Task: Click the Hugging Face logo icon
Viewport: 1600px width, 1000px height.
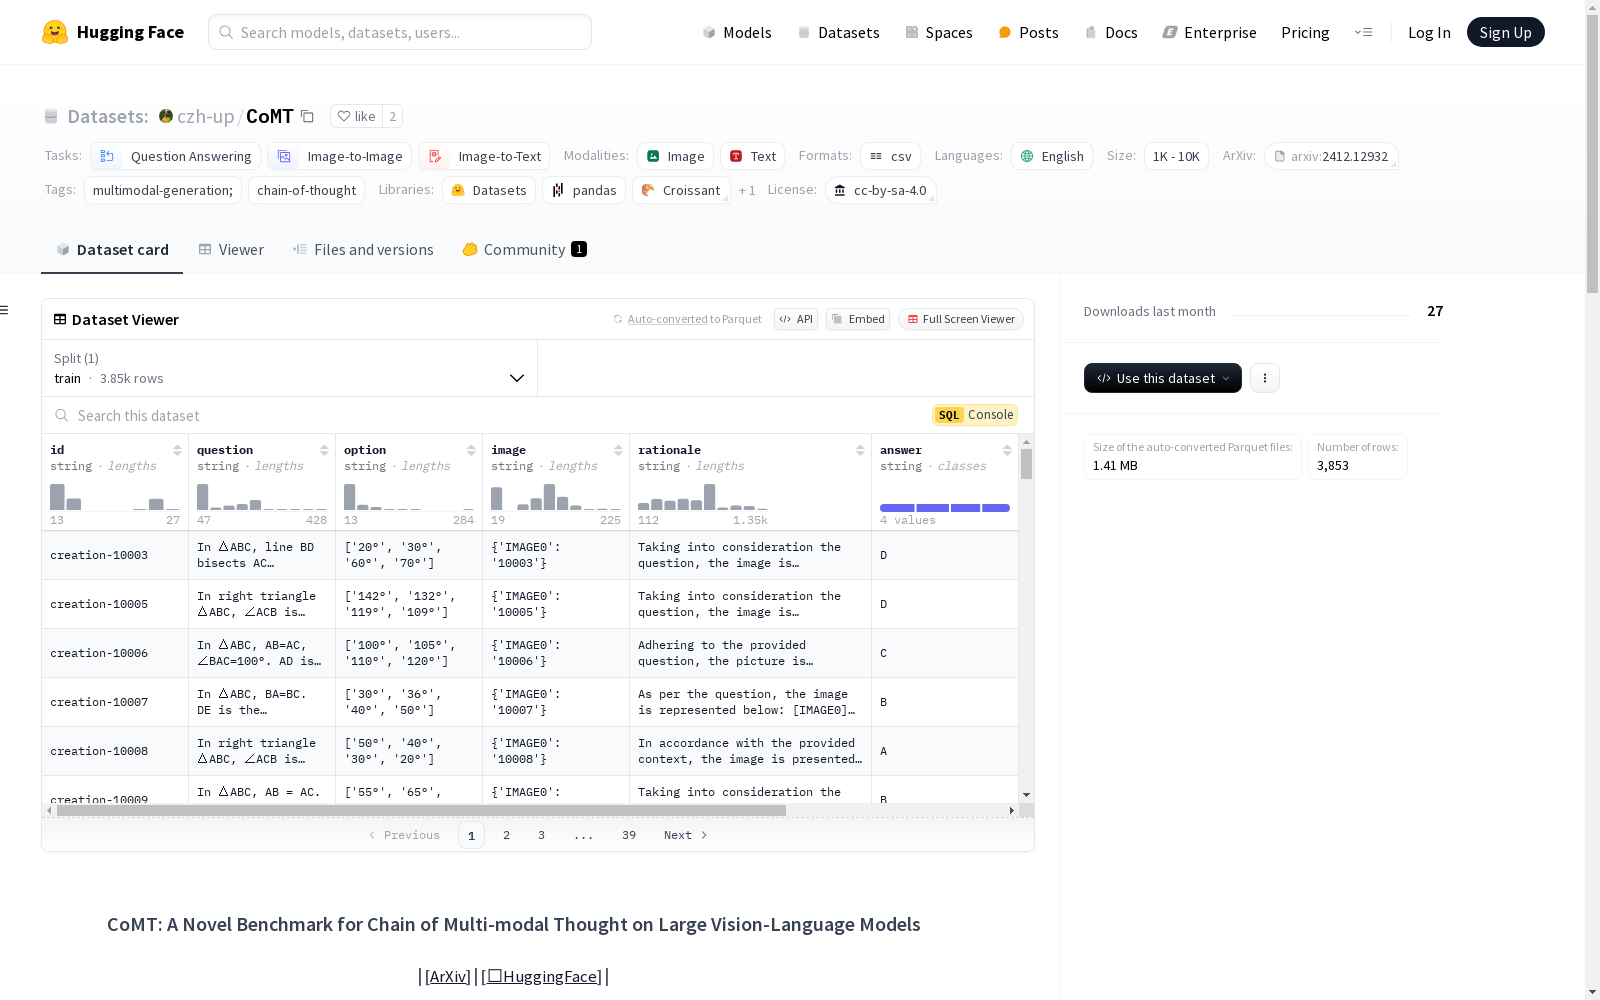Action: click(x=55, y=32)
